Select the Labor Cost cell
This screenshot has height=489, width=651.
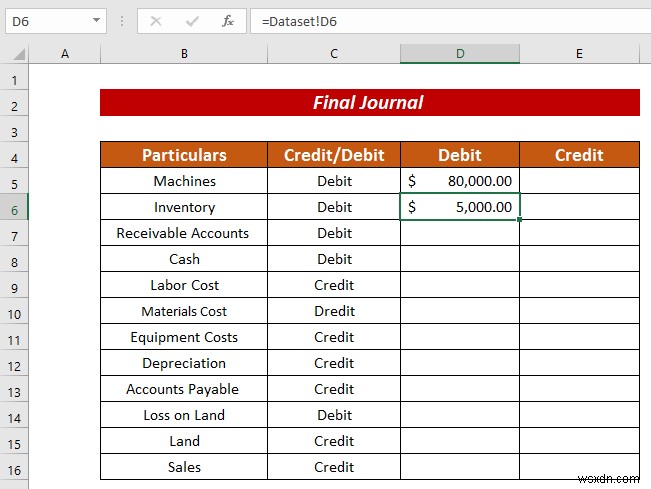184,285
